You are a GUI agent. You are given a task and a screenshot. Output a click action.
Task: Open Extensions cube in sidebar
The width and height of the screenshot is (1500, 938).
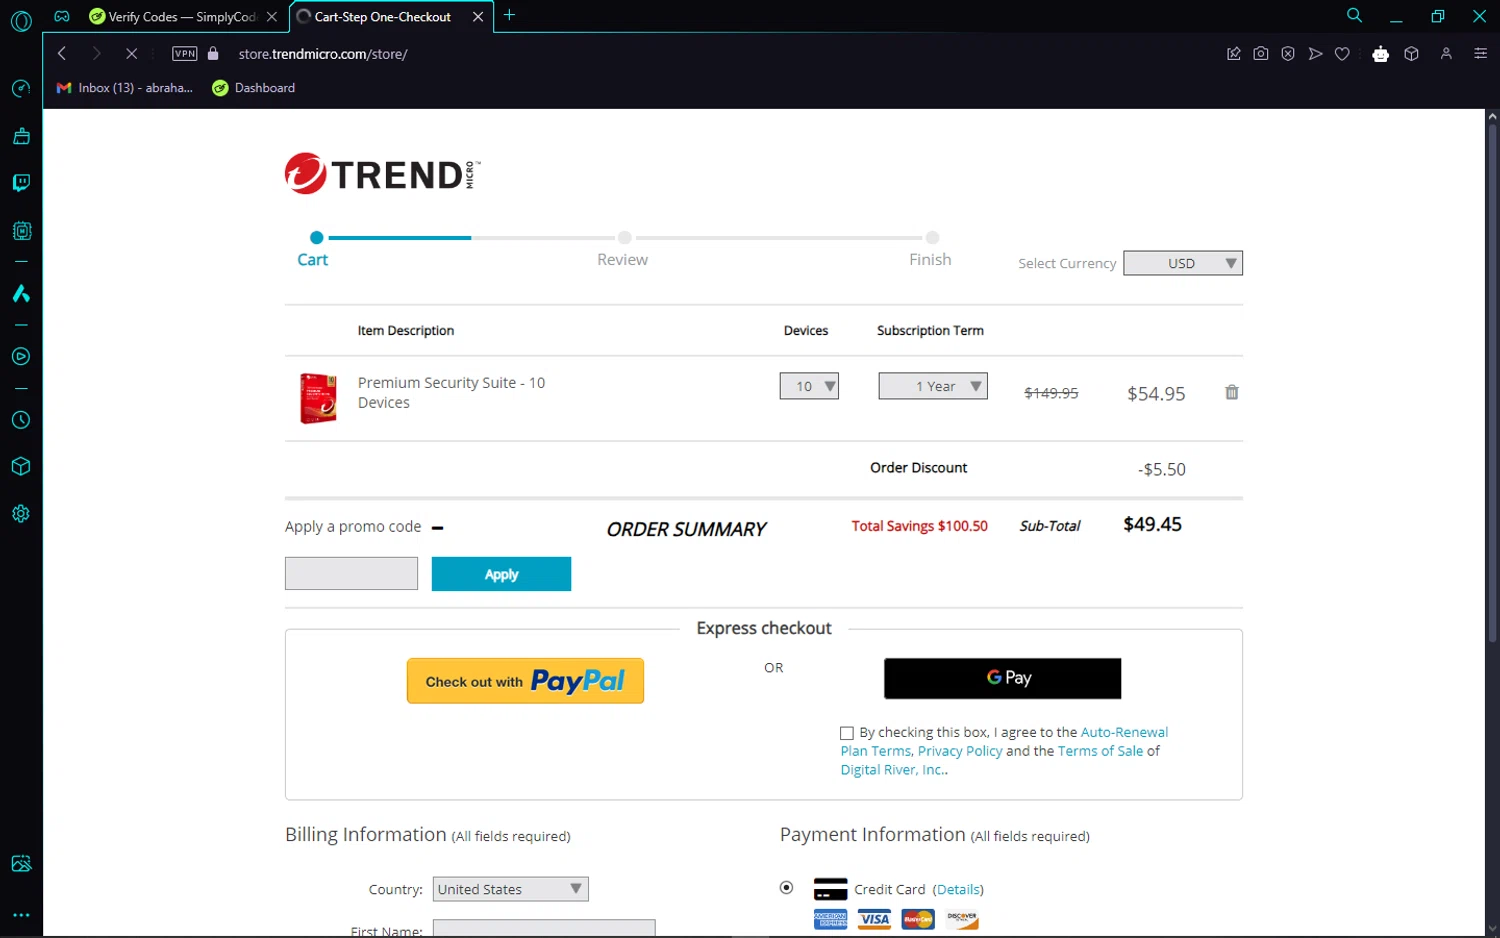pyautogui.click(x=21, y=467)
